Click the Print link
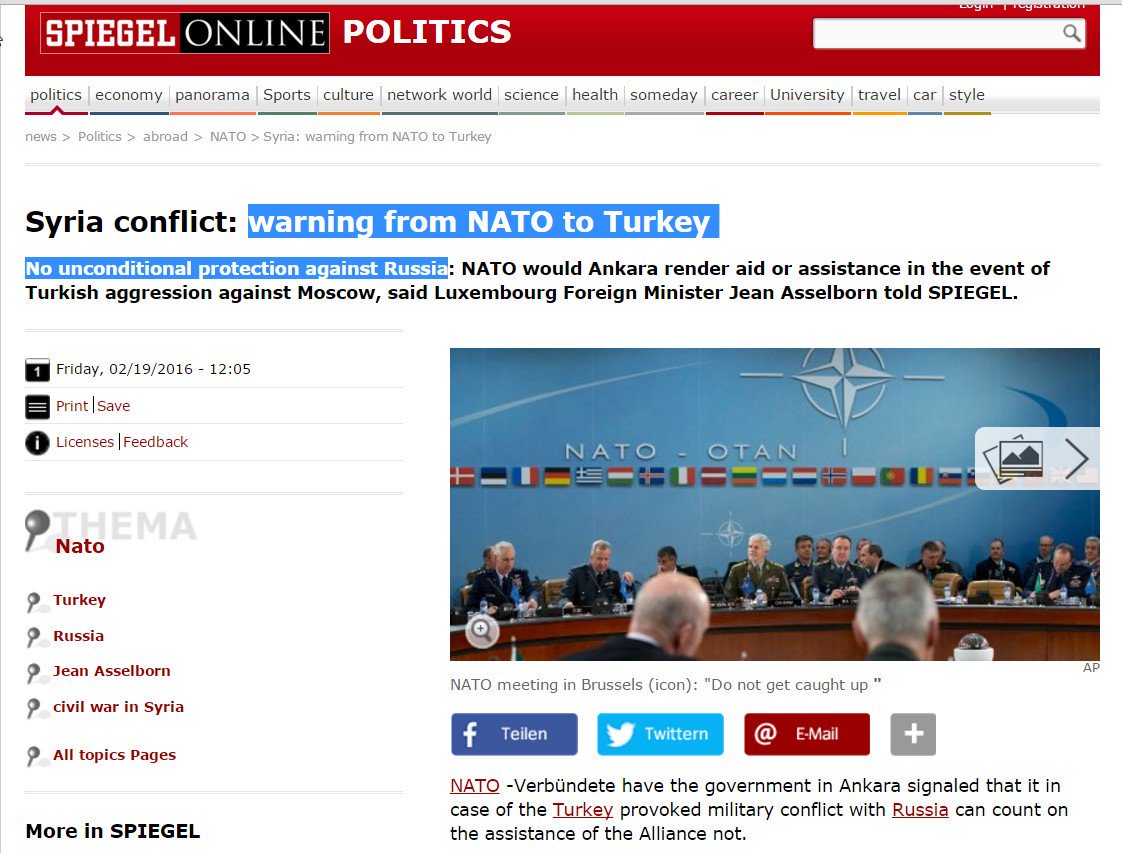Image resolution: width=1122 pixels, height=853 pixels. coord(72,406)
